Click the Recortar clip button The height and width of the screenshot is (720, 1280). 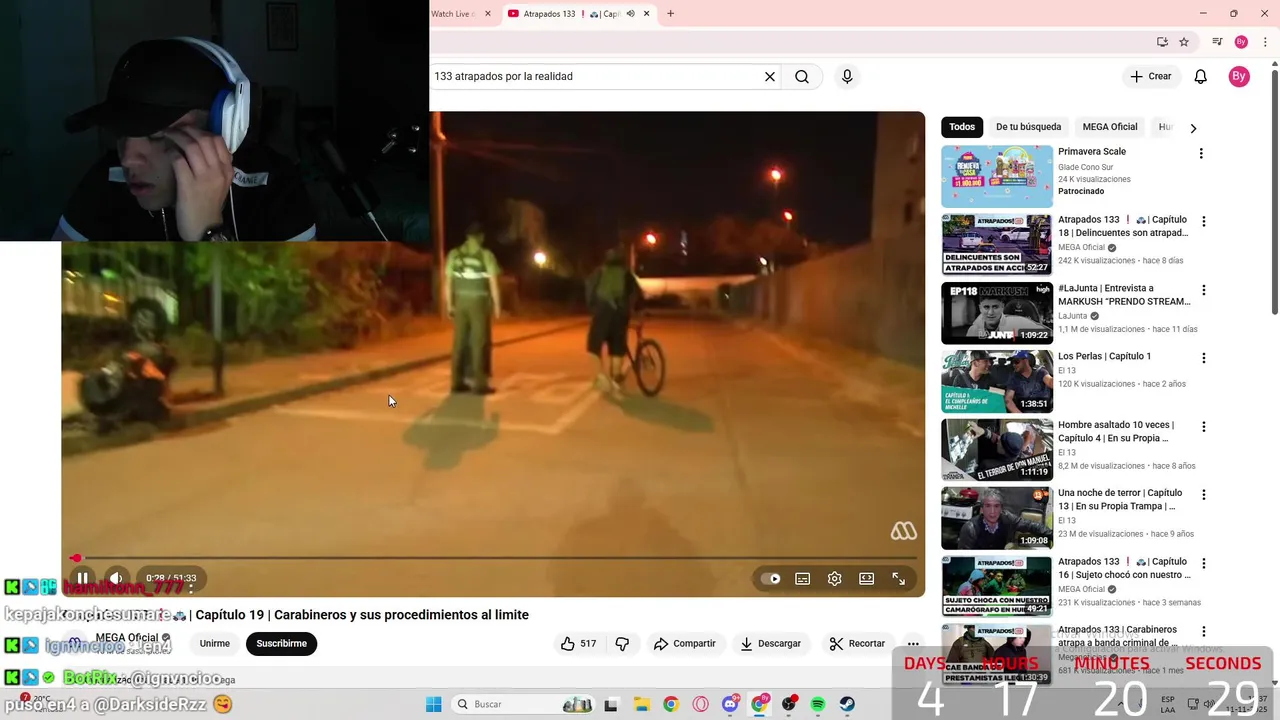click(x=857, y=644)
